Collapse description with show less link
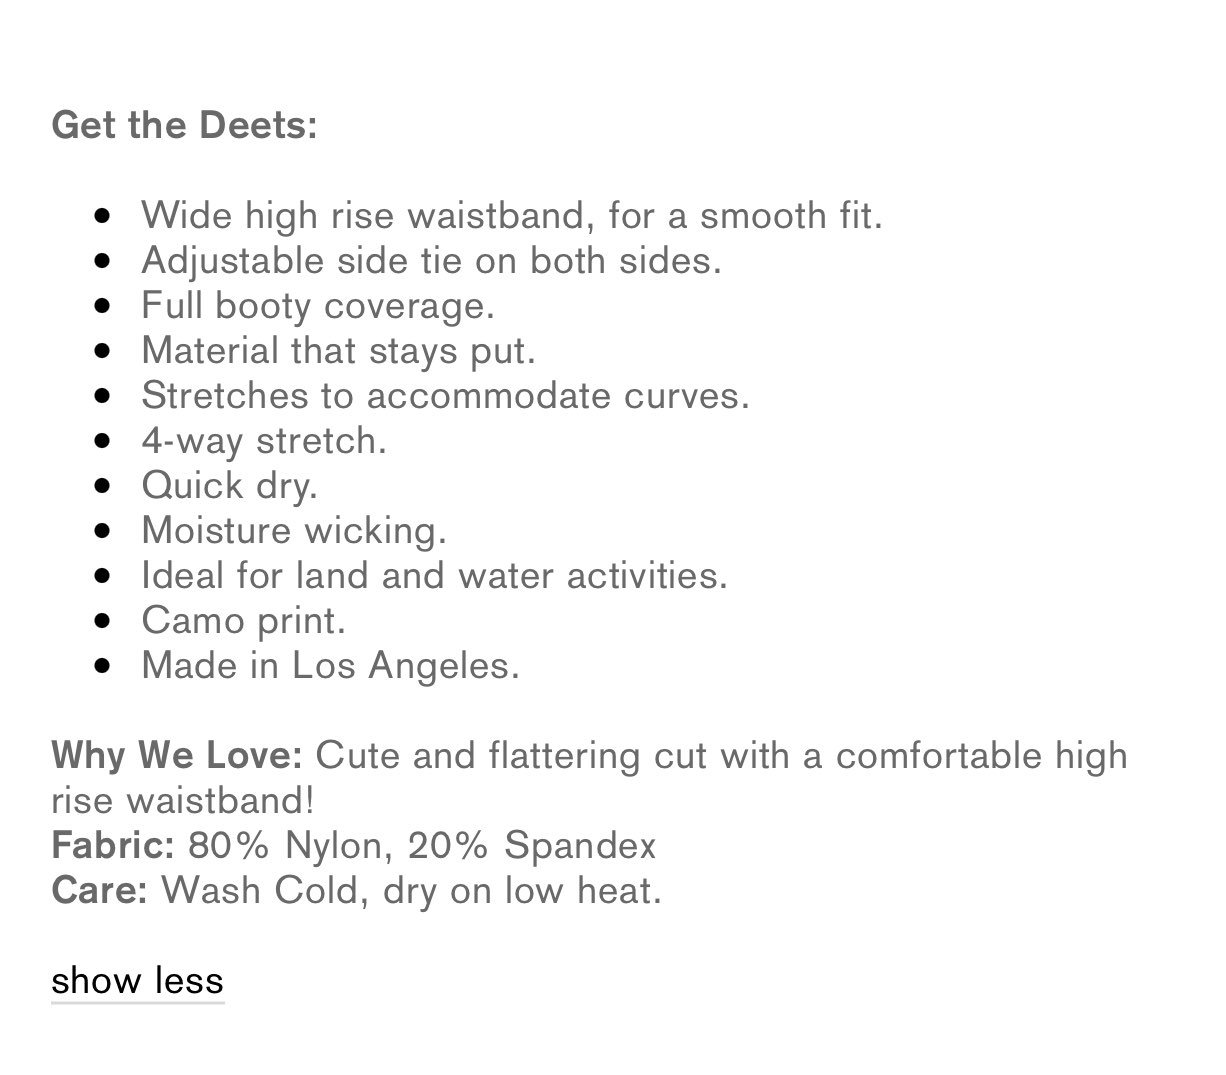This screenshot has width=1226, height=1075. click(x=137, y=981)
